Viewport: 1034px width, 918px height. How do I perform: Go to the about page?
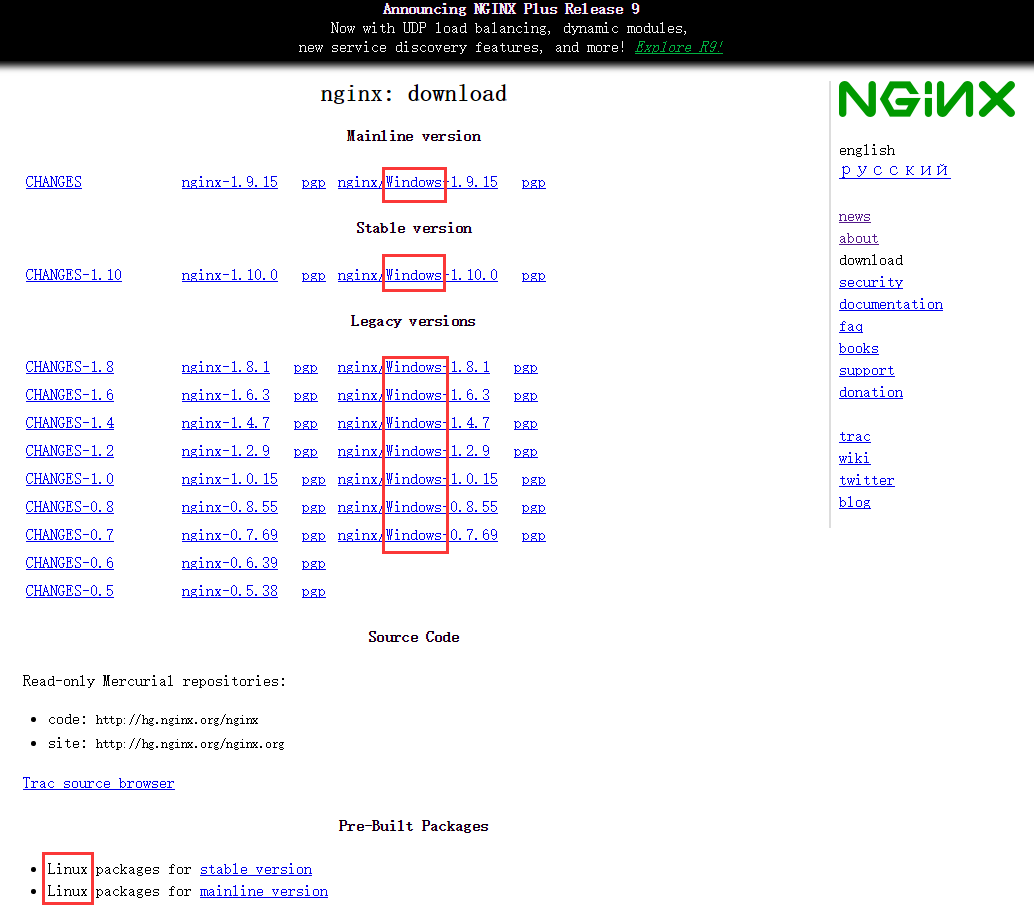(x=859, y=238)
